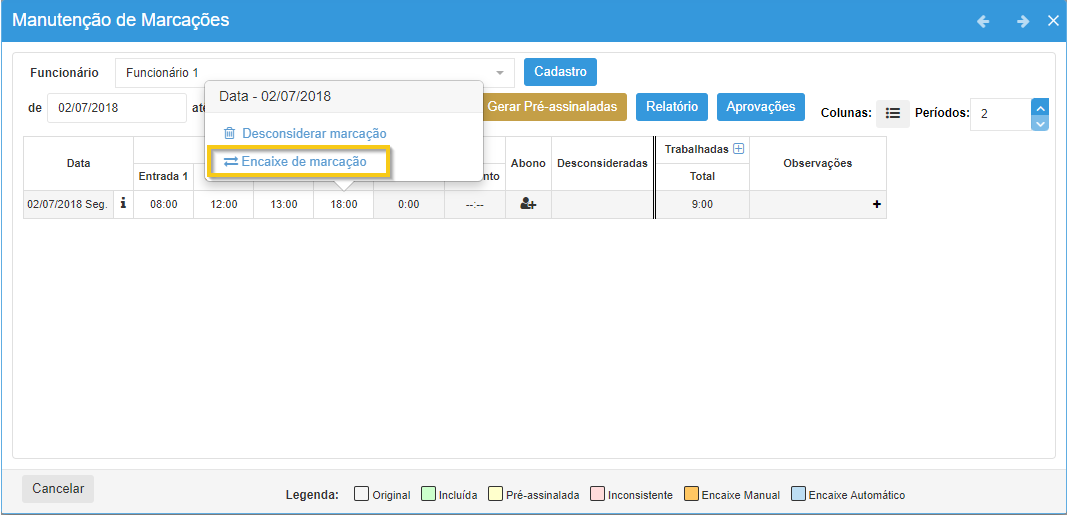Screen dimensions: 1067x515
Task: Close the Manutenção de Marcações window
Action: [x=1053, y=21]
